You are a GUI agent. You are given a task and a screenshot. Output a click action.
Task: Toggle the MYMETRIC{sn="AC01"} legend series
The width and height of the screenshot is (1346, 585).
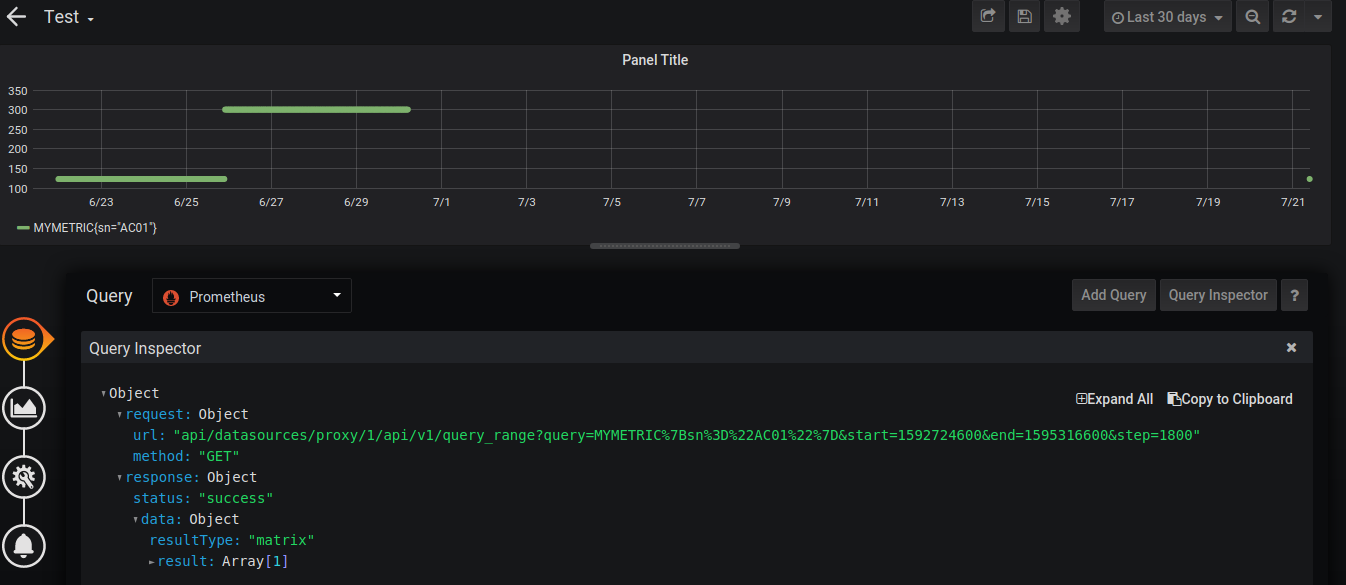(95, 228)
